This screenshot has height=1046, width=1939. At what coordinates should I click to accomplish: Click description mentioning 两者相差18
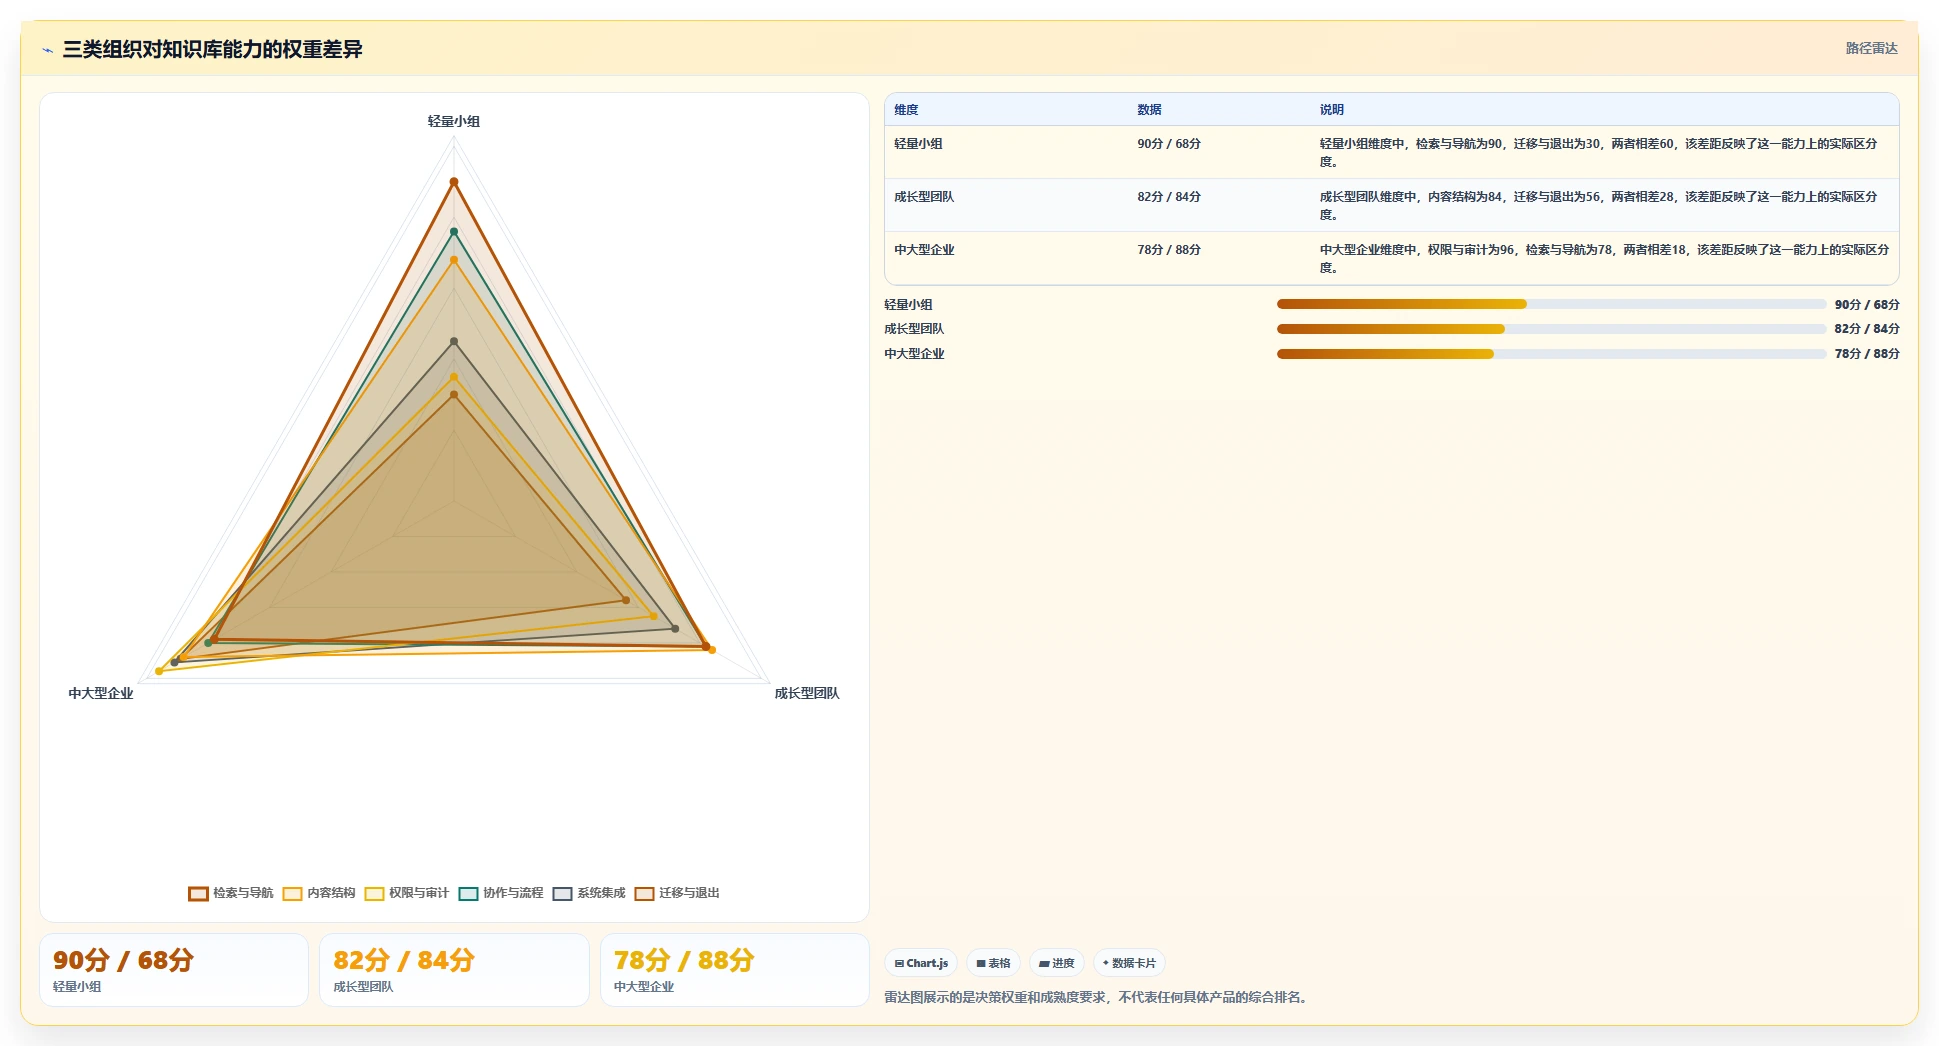(1604, 258)
